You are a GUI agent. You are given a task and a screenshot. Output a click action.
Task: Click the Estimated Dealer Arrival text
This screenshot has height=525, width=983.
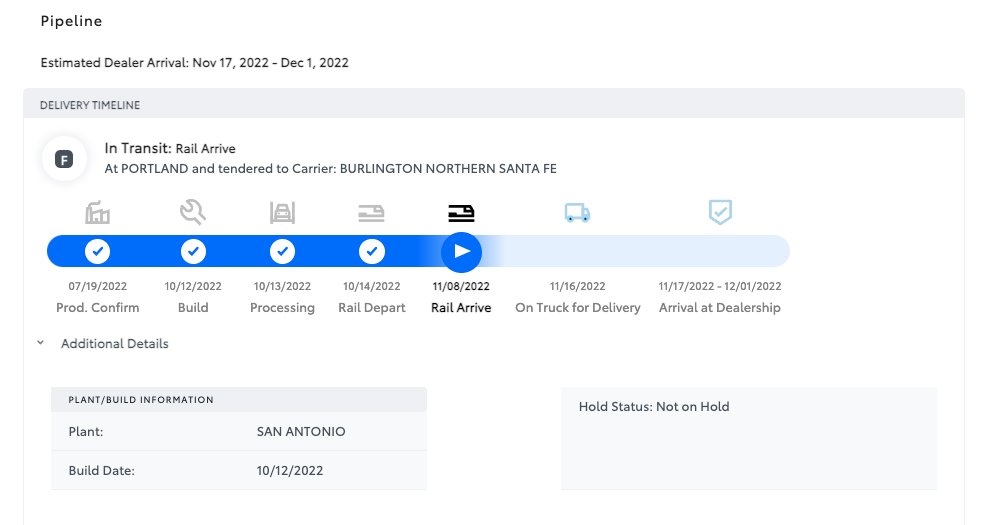tap(194, 63)
